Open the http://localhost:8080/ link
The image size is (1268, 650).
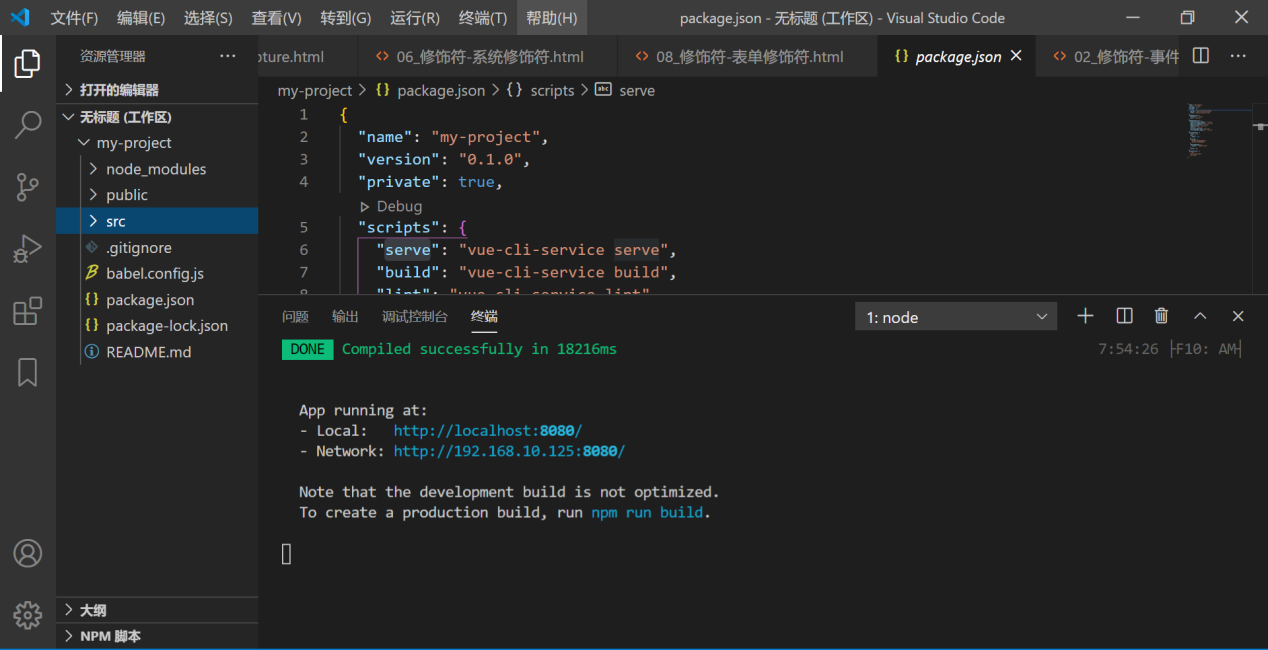[x=488, y=431]
